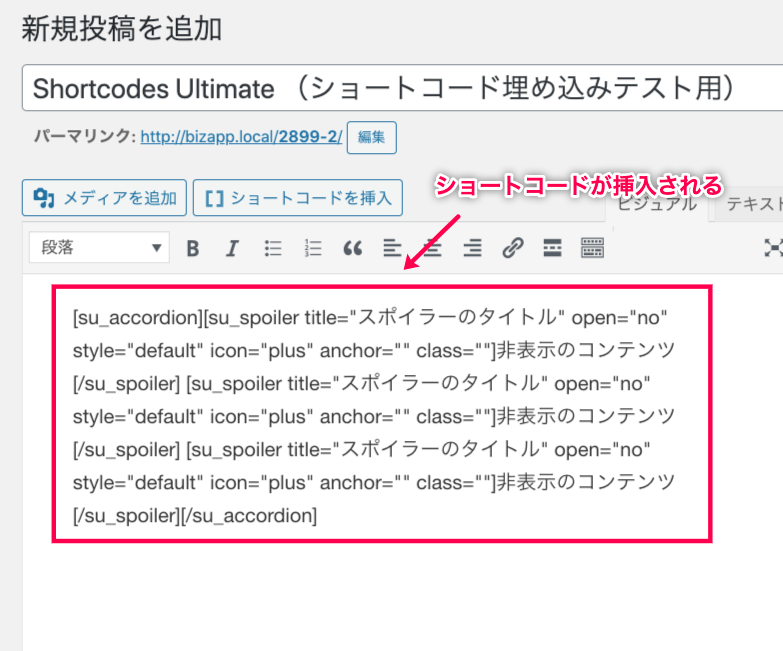The width and height of the screenshot is (783, 651).
Task: Insert a bulleted list
Action: tap(273, 248)
